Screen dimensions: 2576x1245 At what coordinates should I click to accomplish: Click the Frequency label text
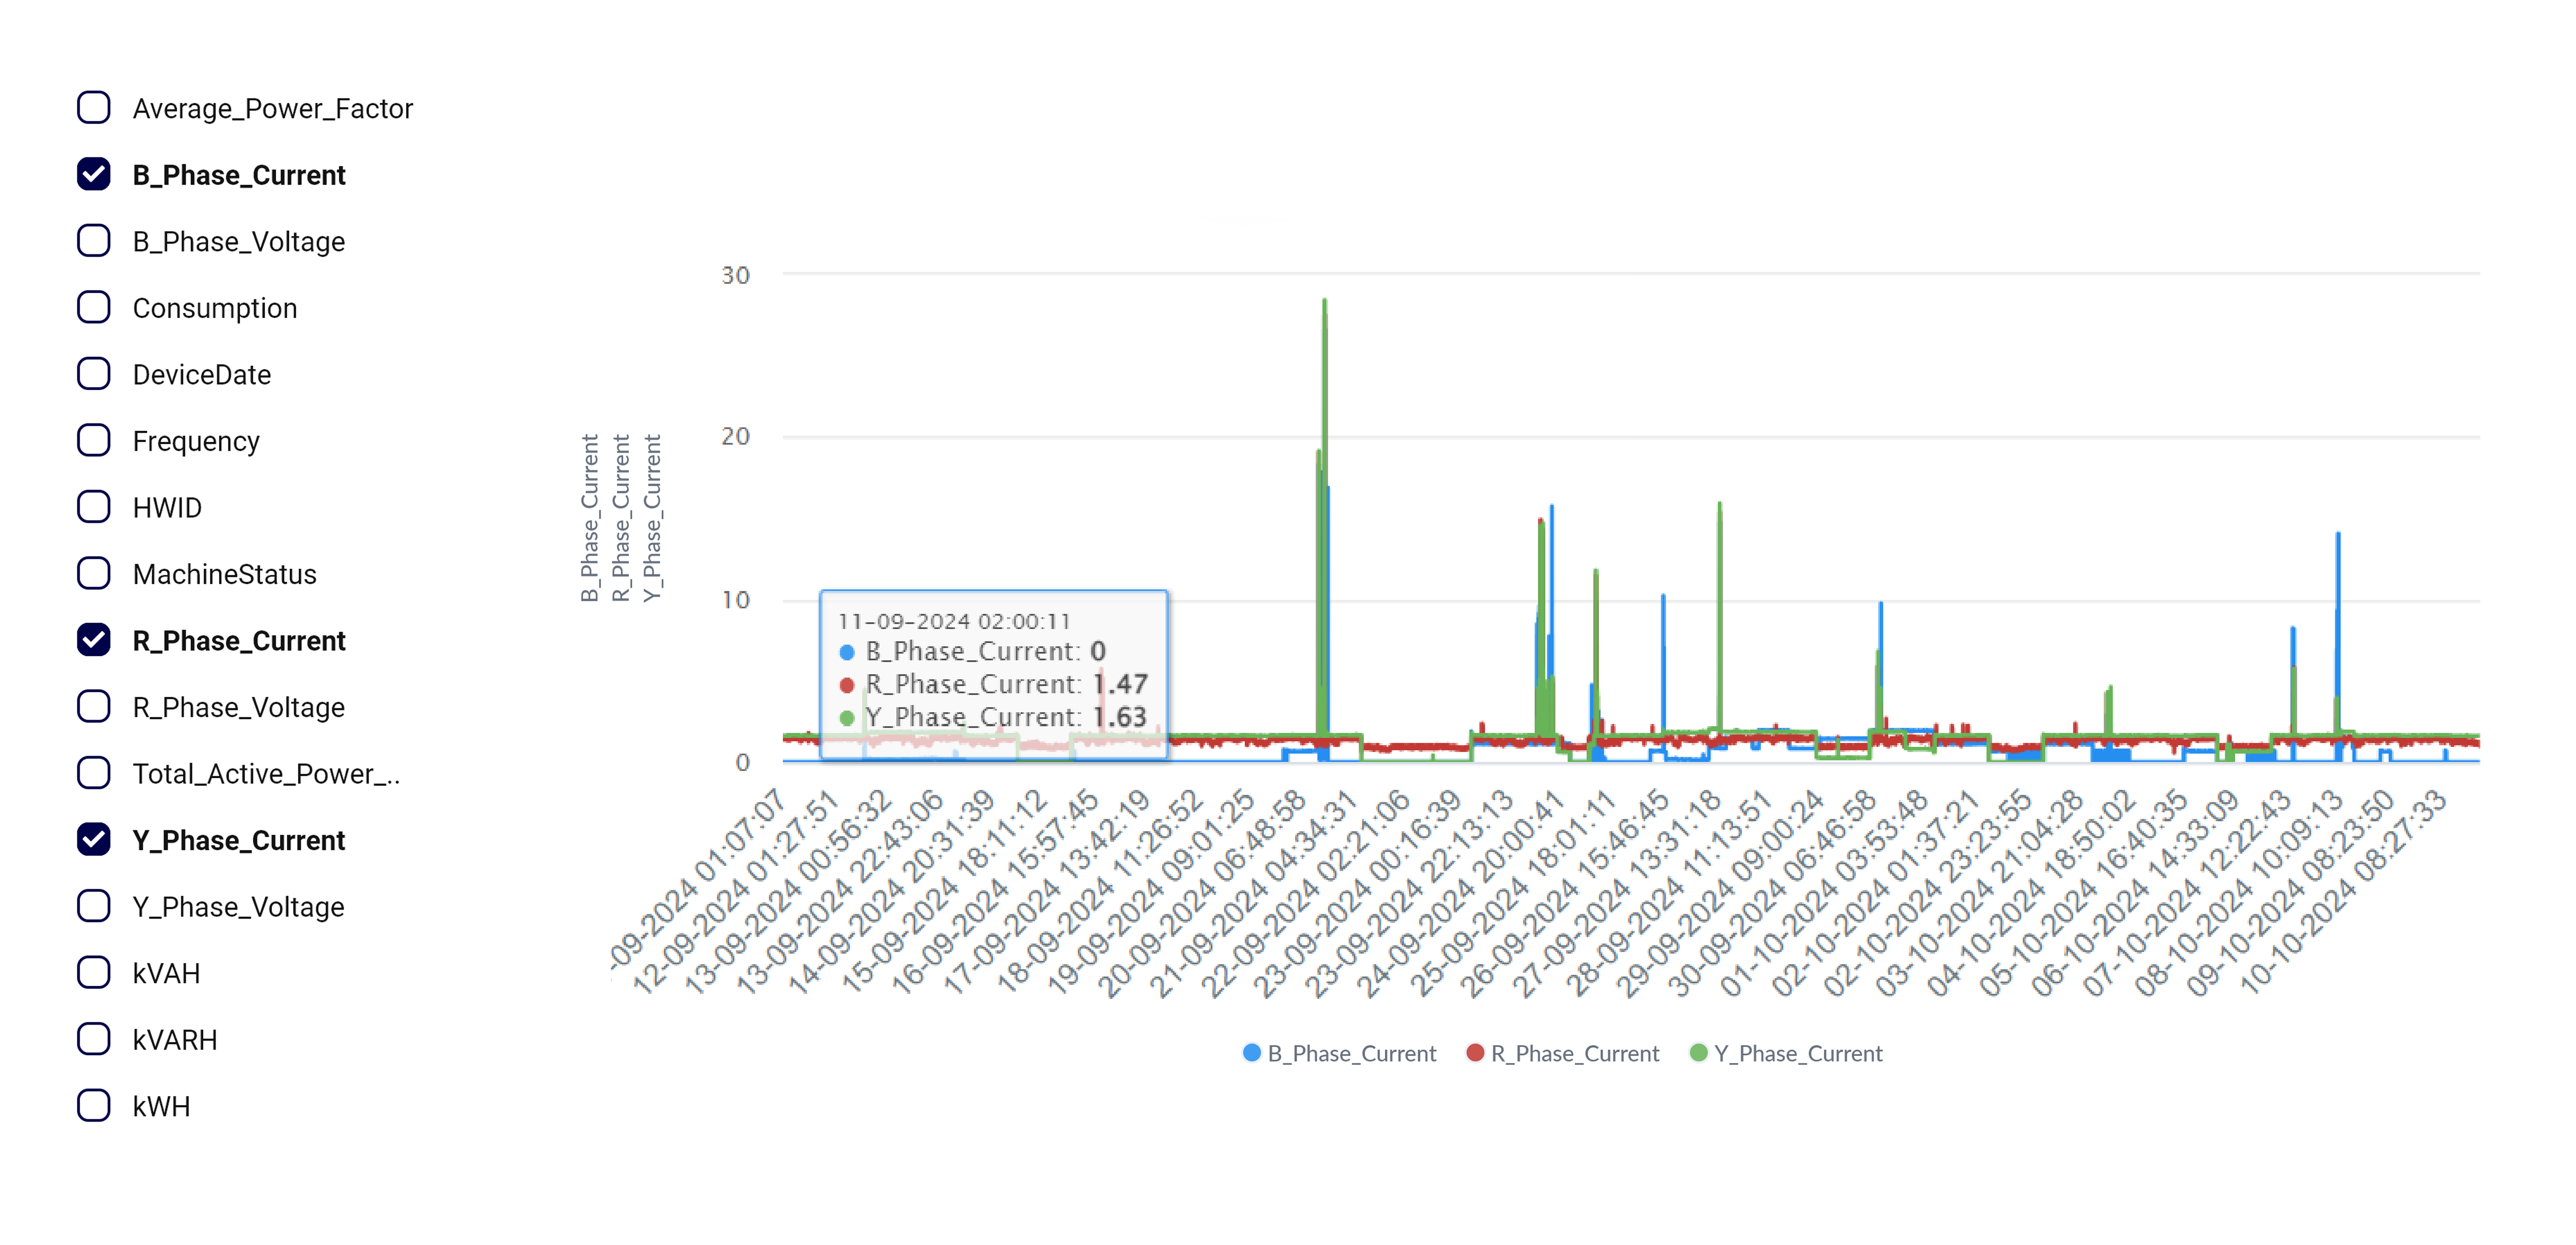(x=196, y=441)
